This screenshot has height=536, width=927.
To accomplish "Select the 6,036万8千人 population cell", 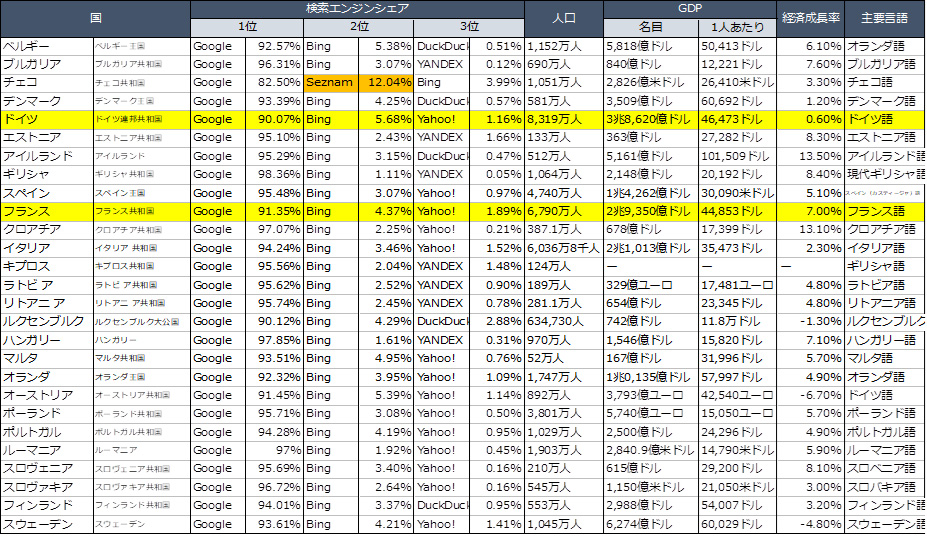I will coord(564,248).
